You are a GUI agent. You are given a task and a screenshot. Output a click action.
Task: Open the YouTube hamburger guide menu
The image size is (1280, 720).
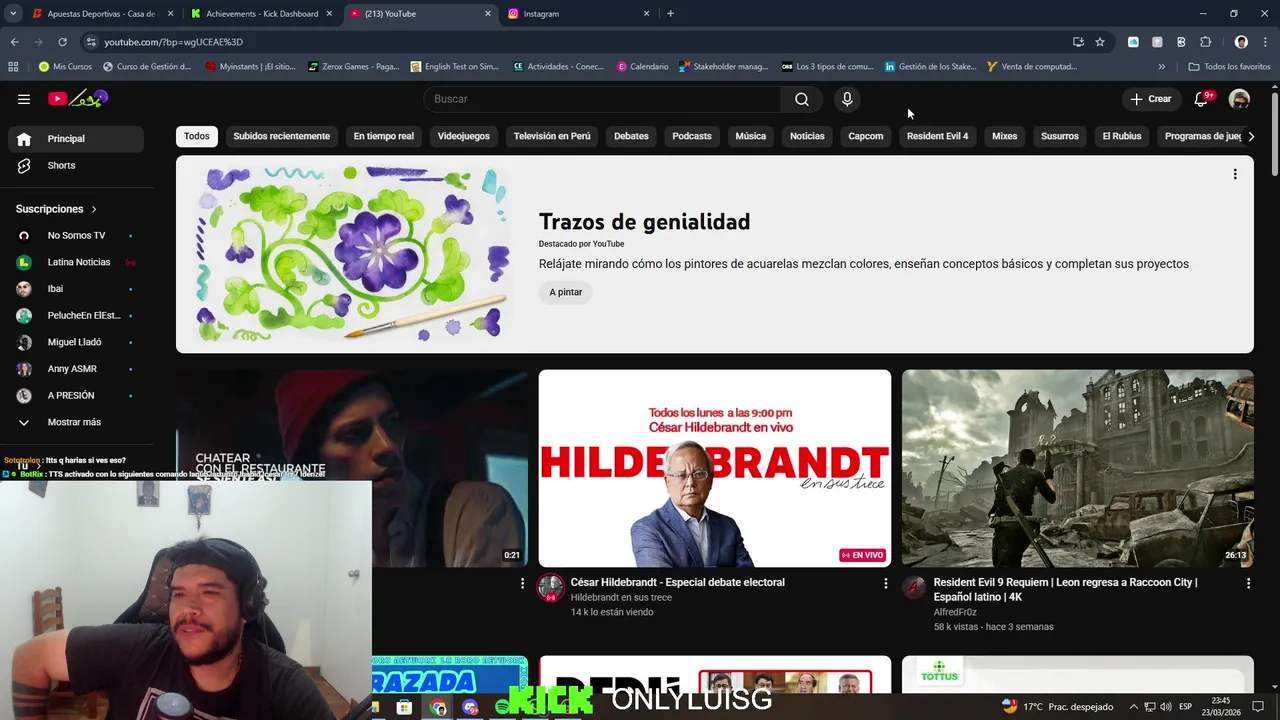[24, 99]
